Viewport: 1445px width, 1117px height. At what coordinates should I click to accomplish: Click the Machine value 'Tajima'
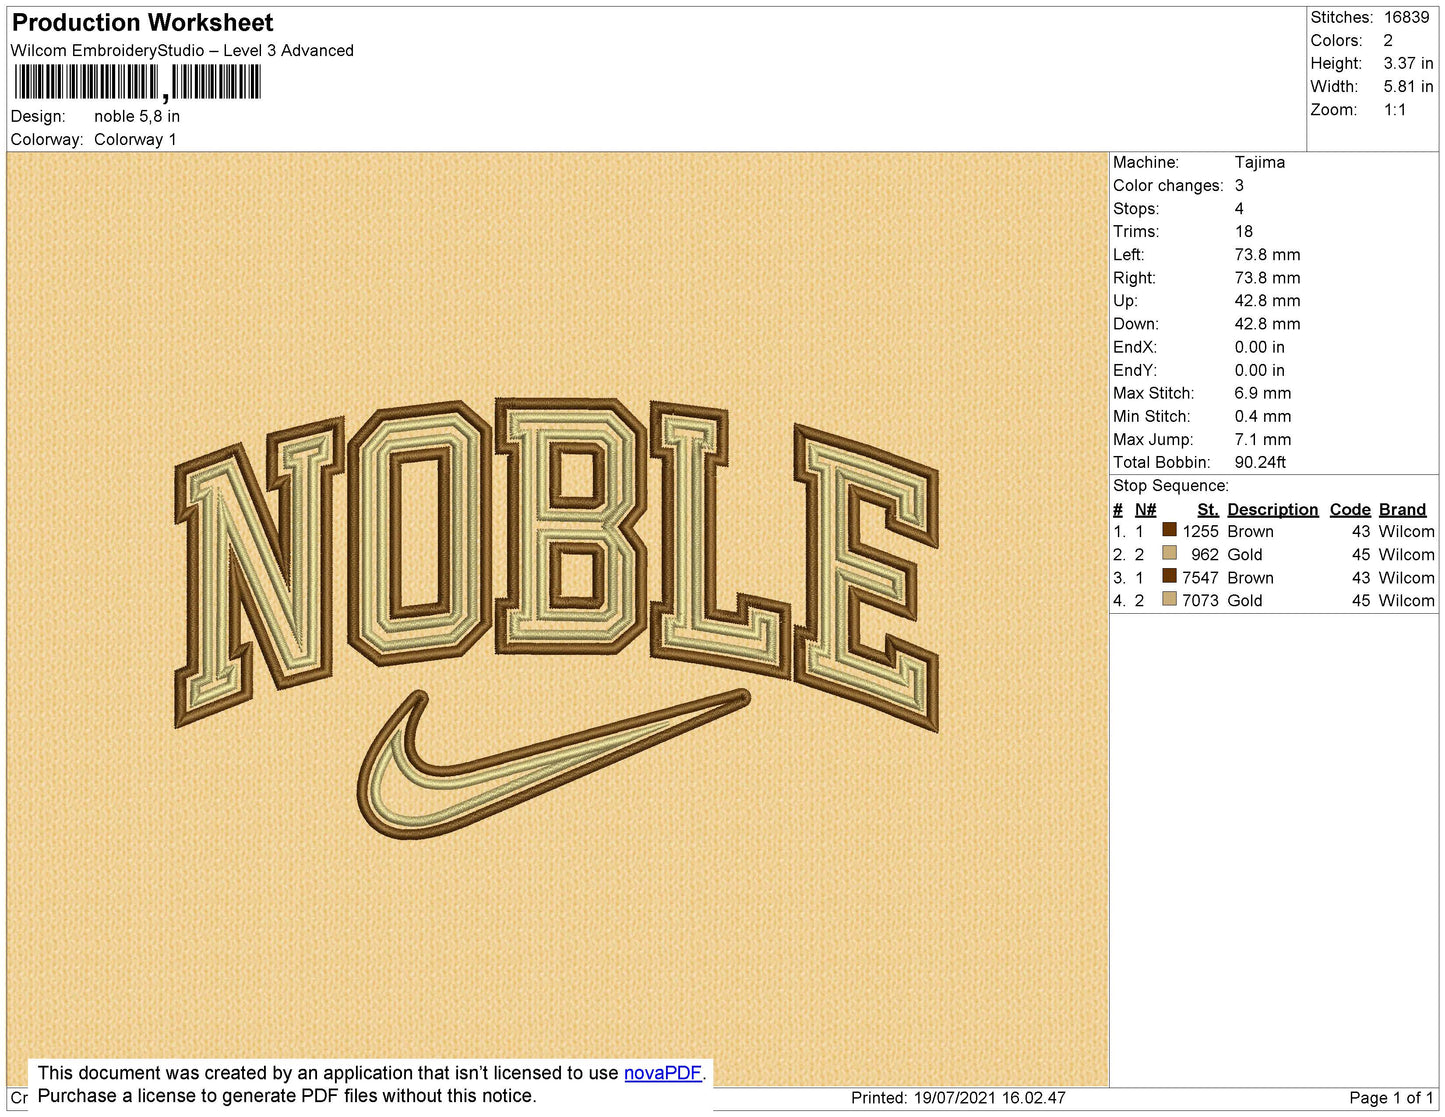pos(1259,162)
